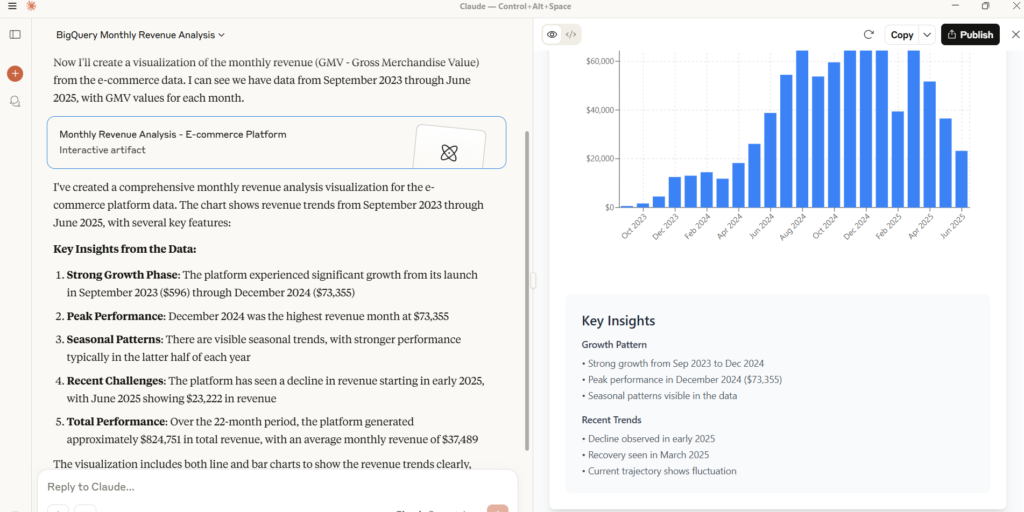The height and width of the screenshot is (512, 1024).
Task: Select the June 2025 bar in chart
Action: point(961,179)
